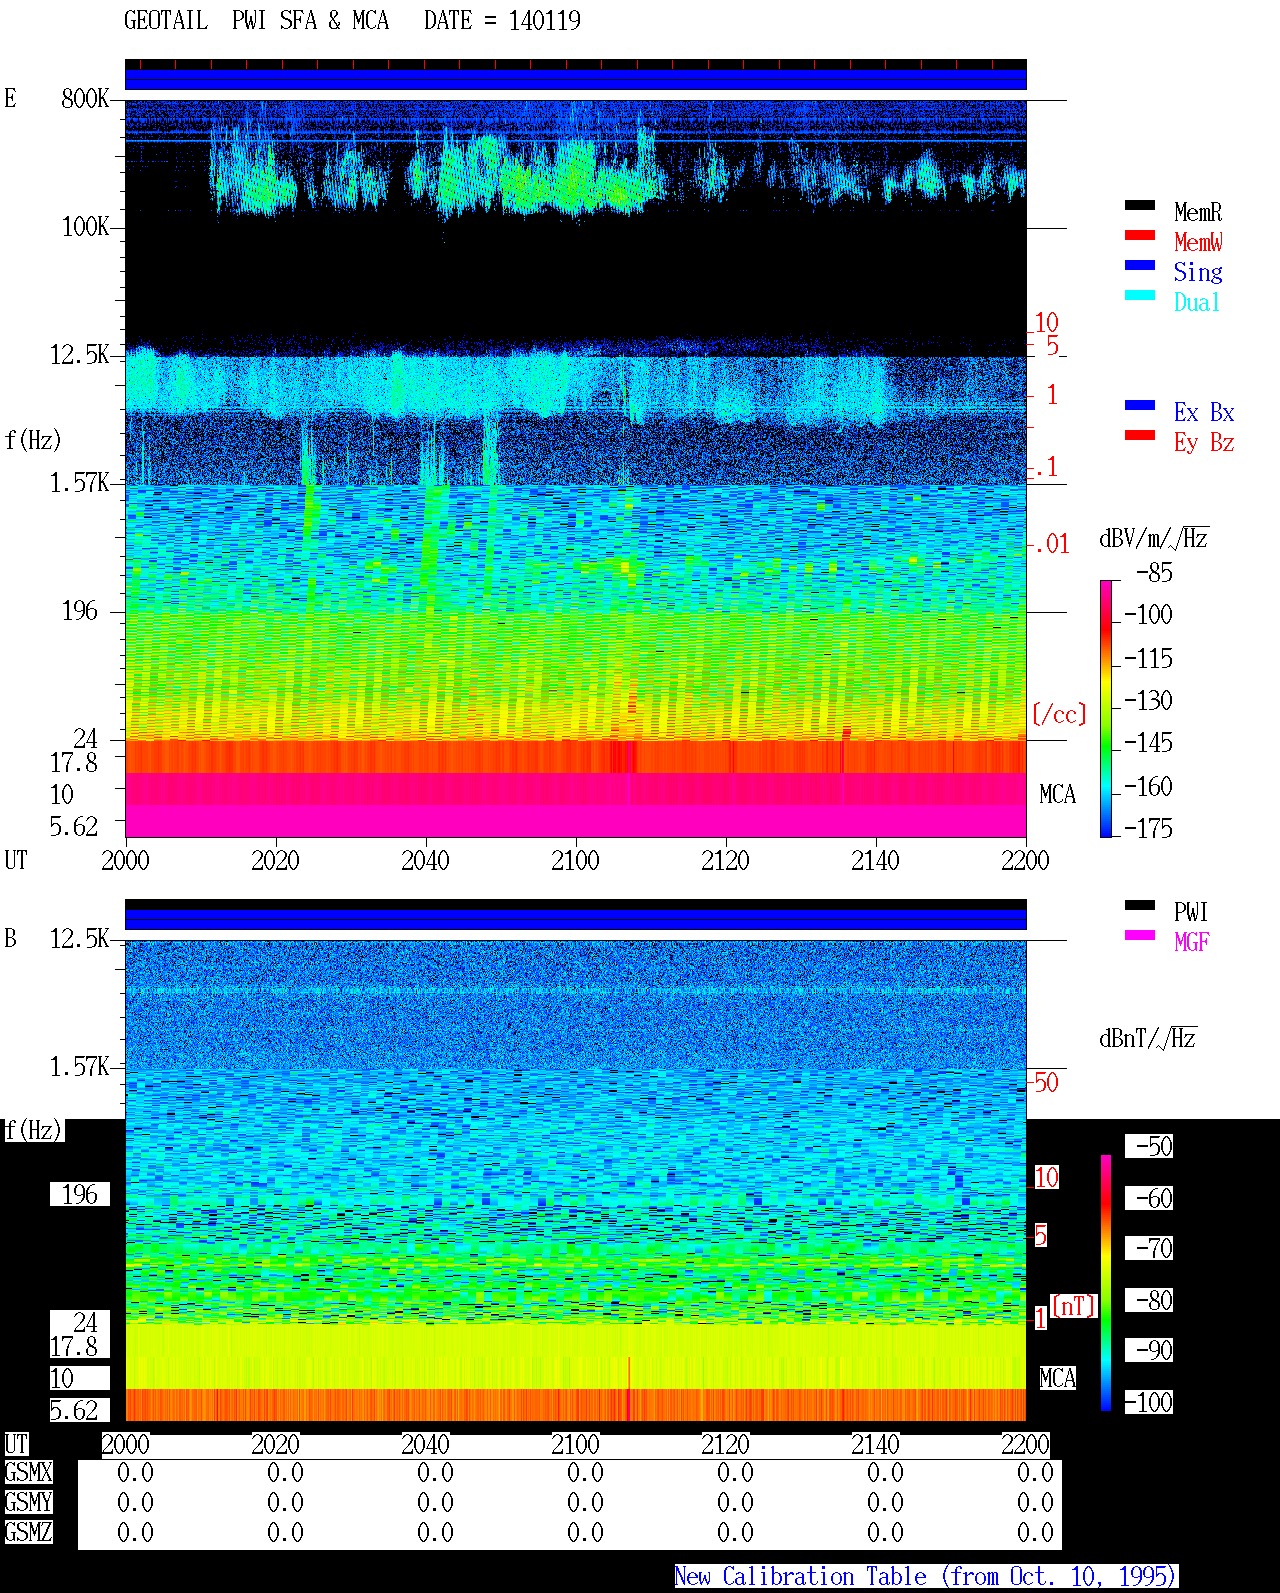Viewport: 1280px width, 1593px height.
Task: Click the DATE = 140119 text
Action: pyautogui.click(x=502, y=20)
